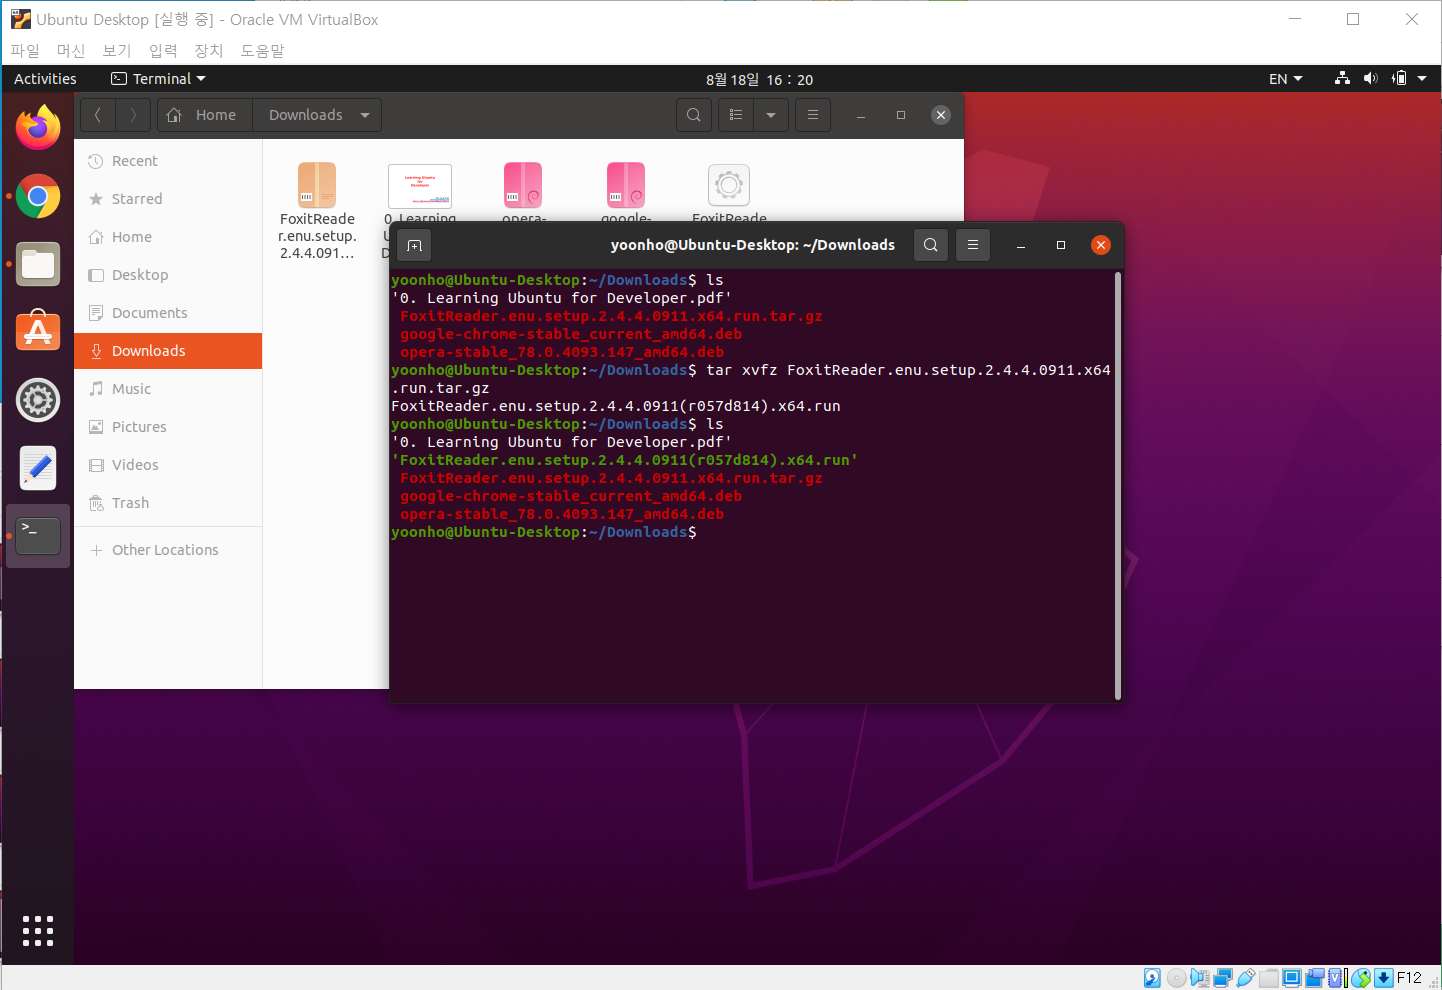The width and height of the screenshot is (1442, 990).
Task: Open EN input source dropdown
Action: tap(1286, 79)
